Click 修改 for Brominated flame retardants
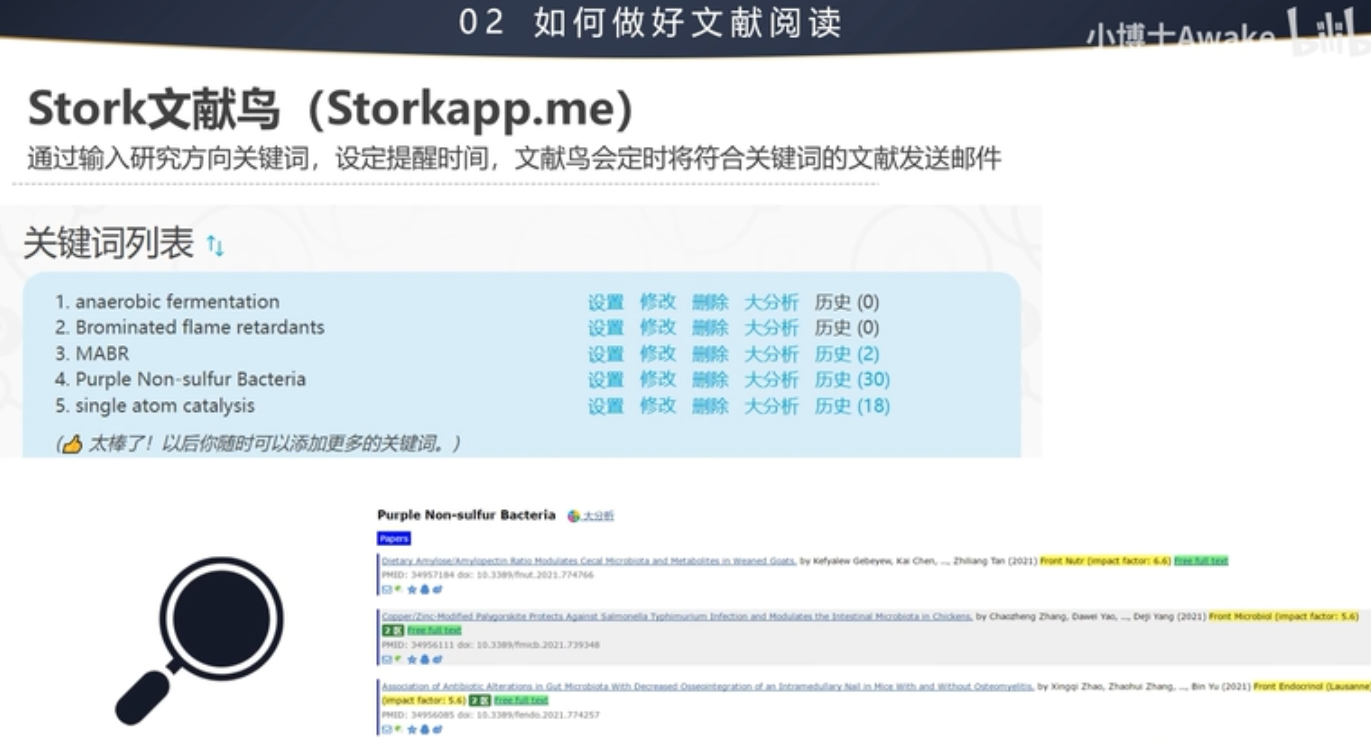 (x=658, y=328)
